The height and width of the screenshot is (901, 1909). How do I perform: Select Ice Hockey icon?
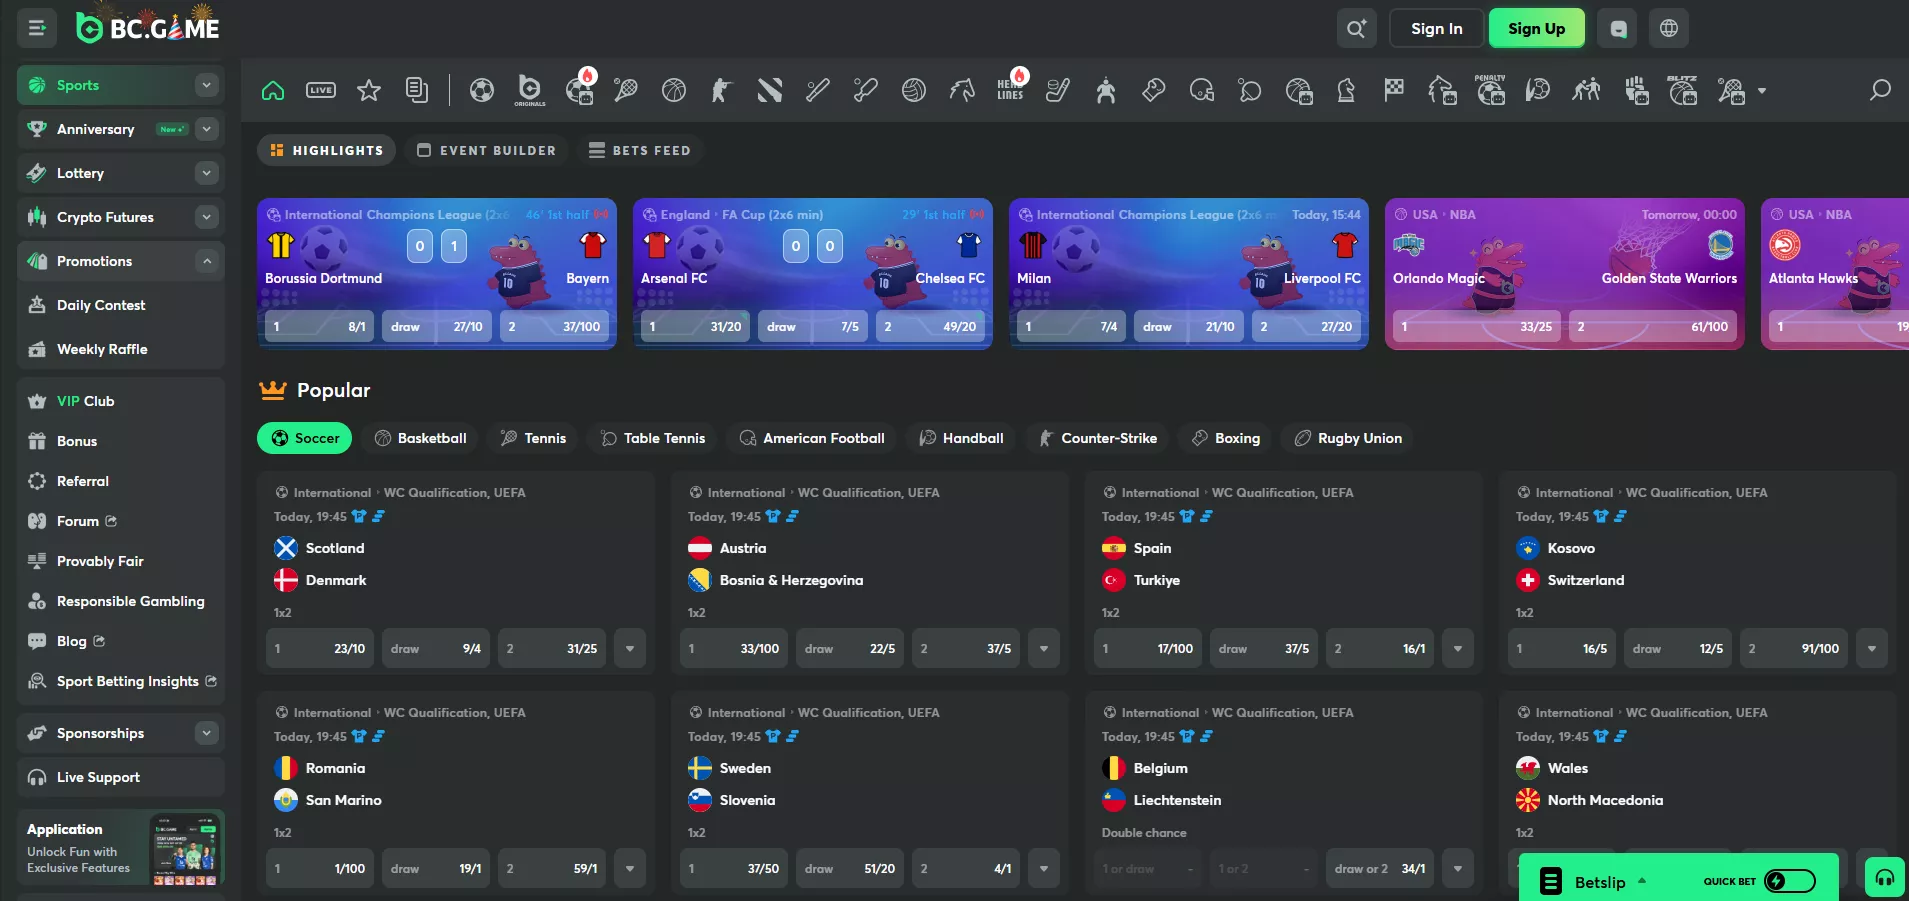[x=1058, y=90]
